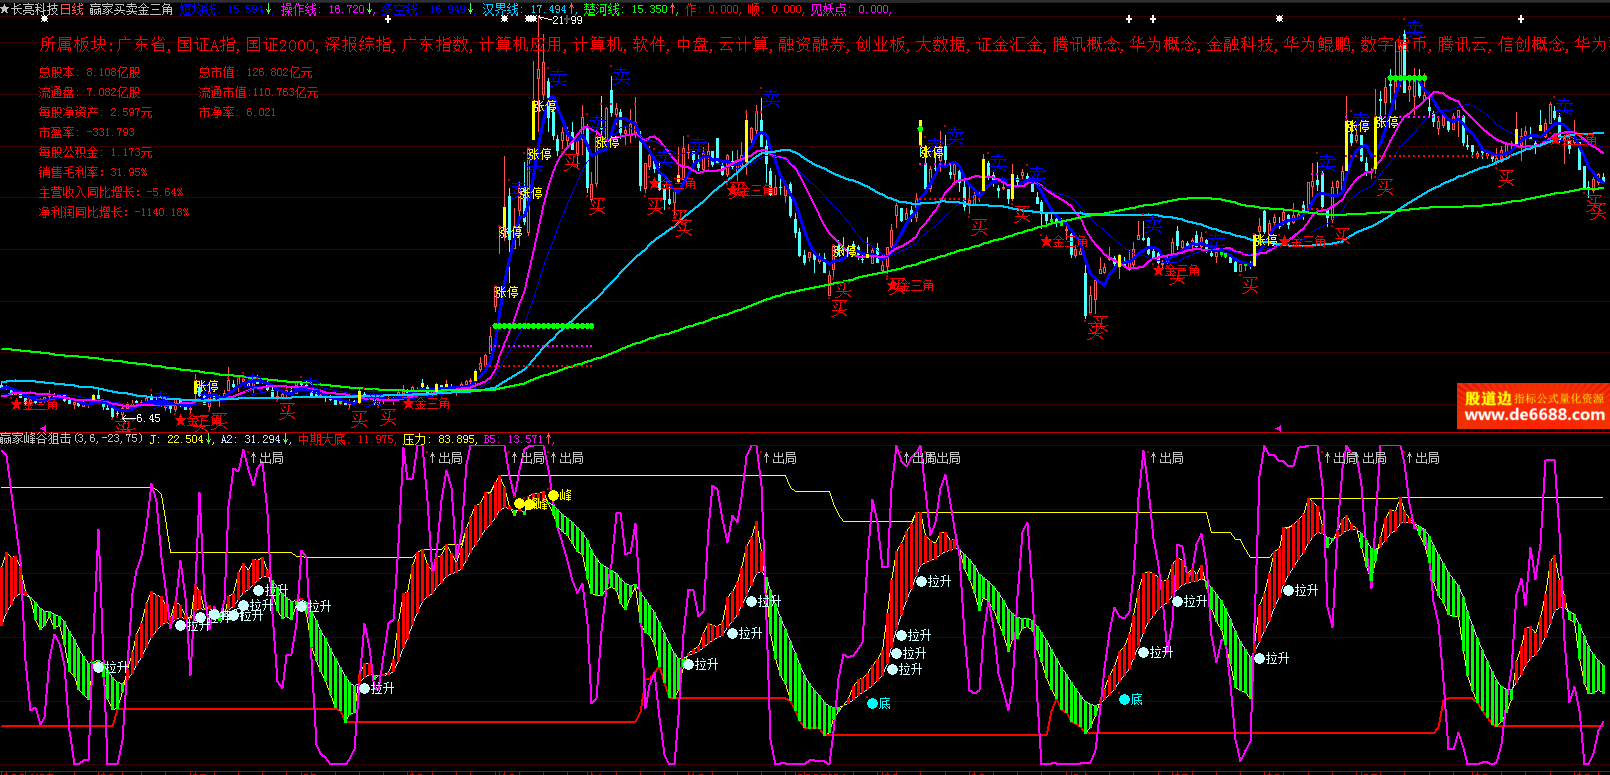Click the rightmost white plus marker at the top

point(1522,19)
